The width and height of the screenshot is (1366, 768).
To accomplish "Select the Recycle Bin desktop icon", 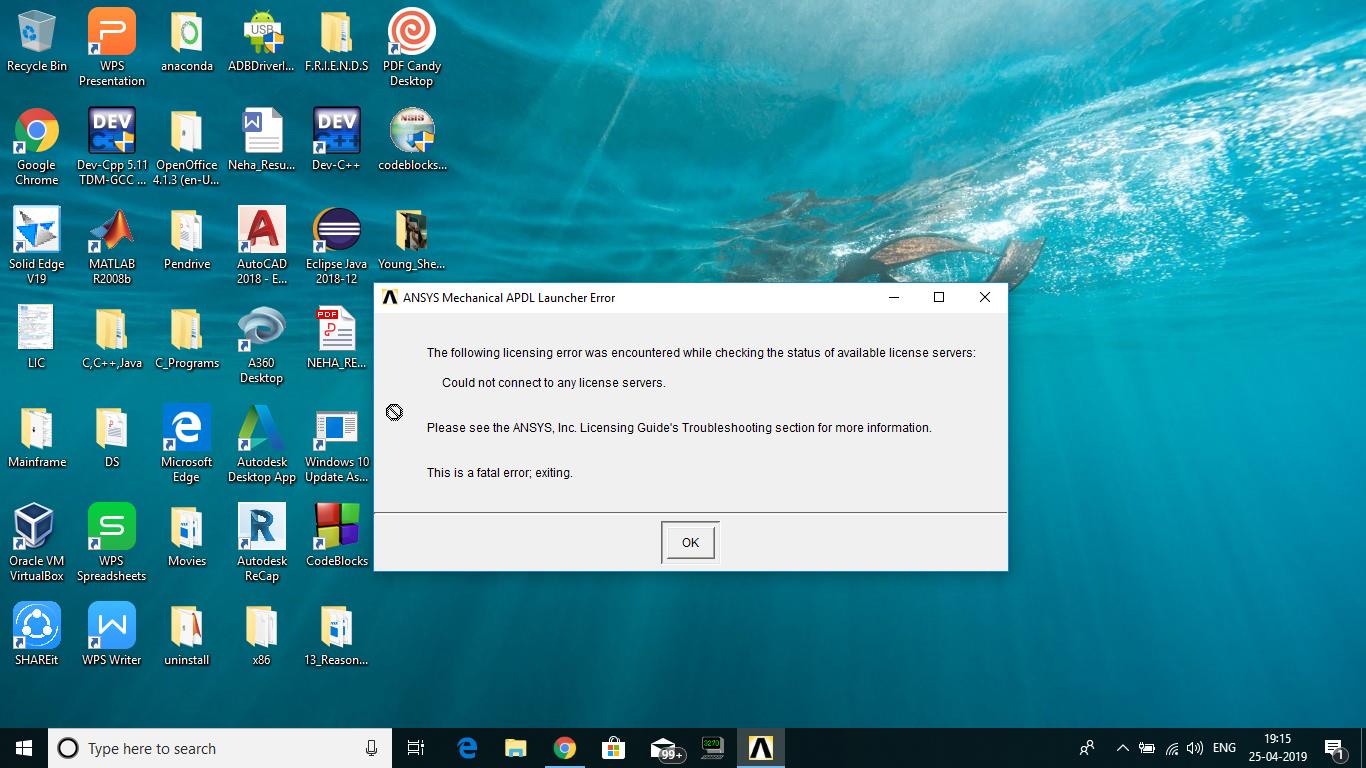I will [37, 42].
